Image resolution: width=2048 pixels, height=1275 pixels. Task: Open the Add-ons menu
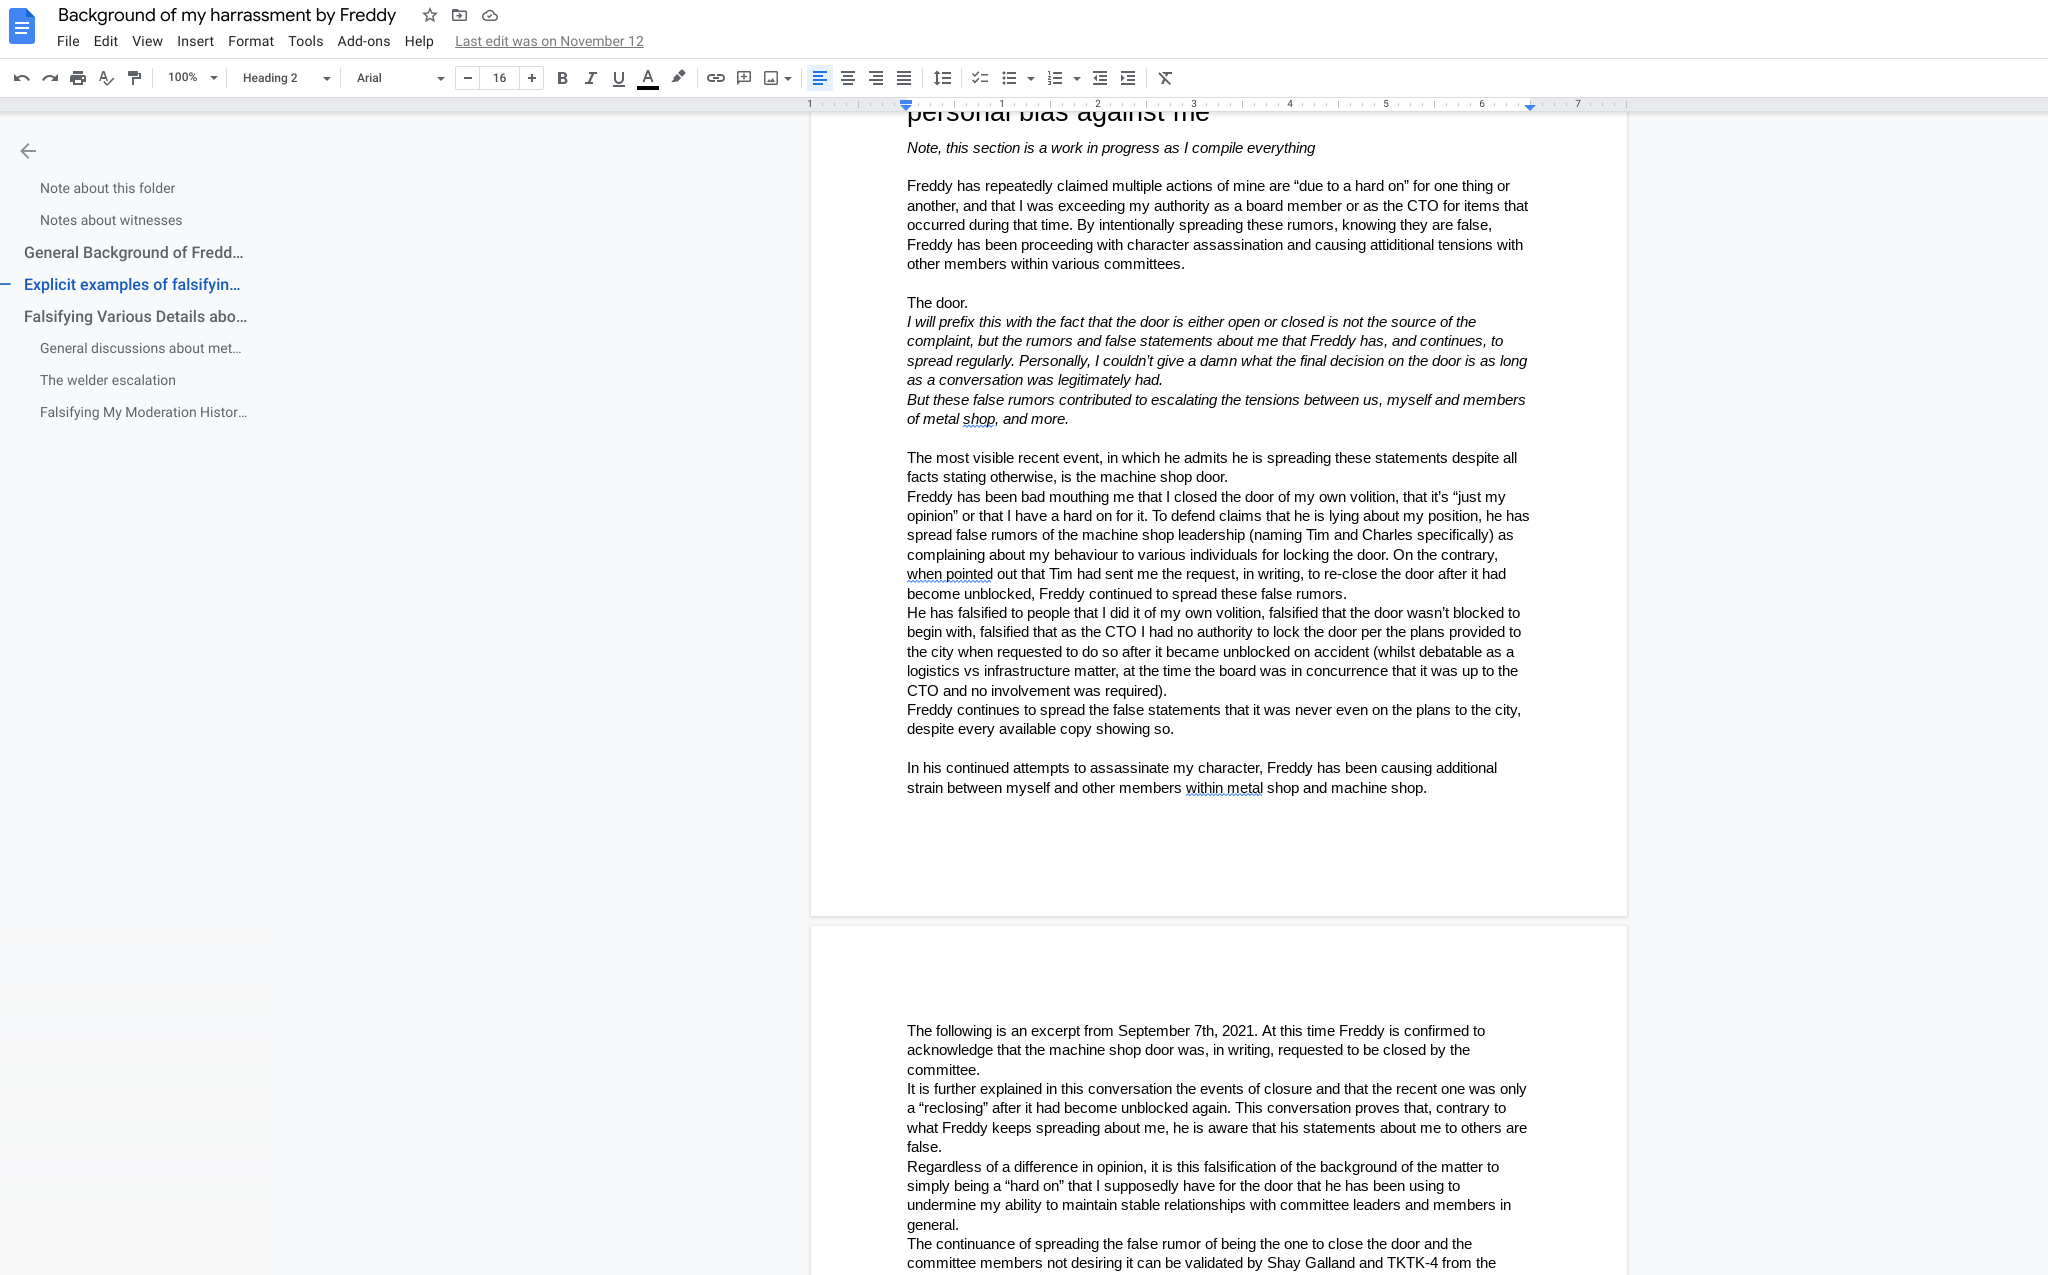pos(363,41)
